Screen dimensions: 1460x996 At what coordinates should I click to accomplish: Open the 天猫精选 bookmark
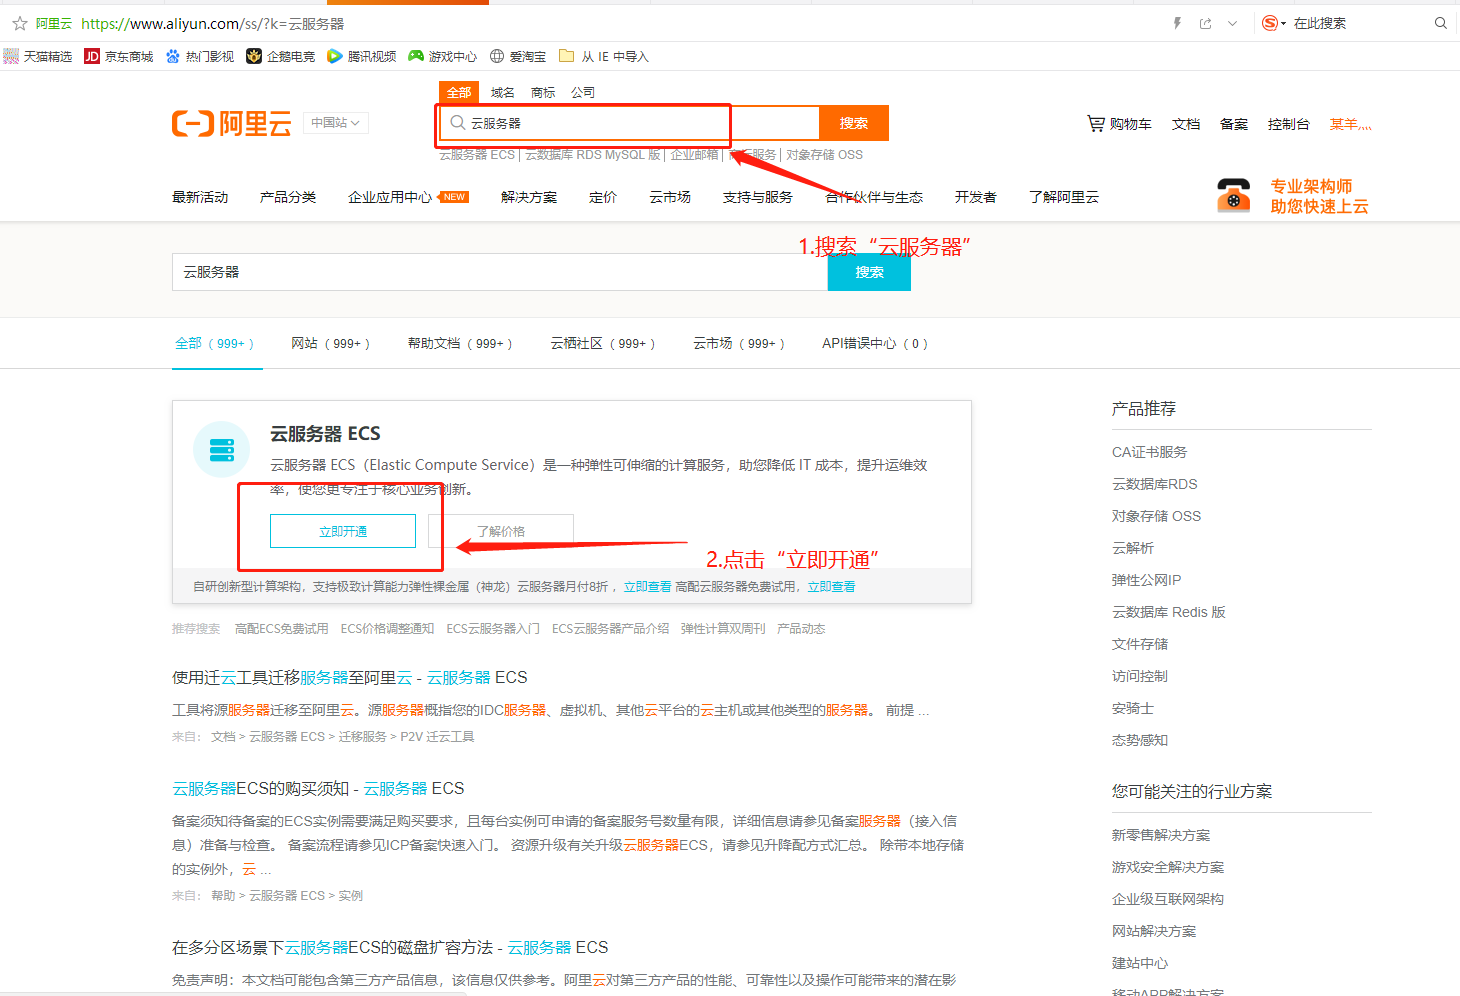click(38, 56)
